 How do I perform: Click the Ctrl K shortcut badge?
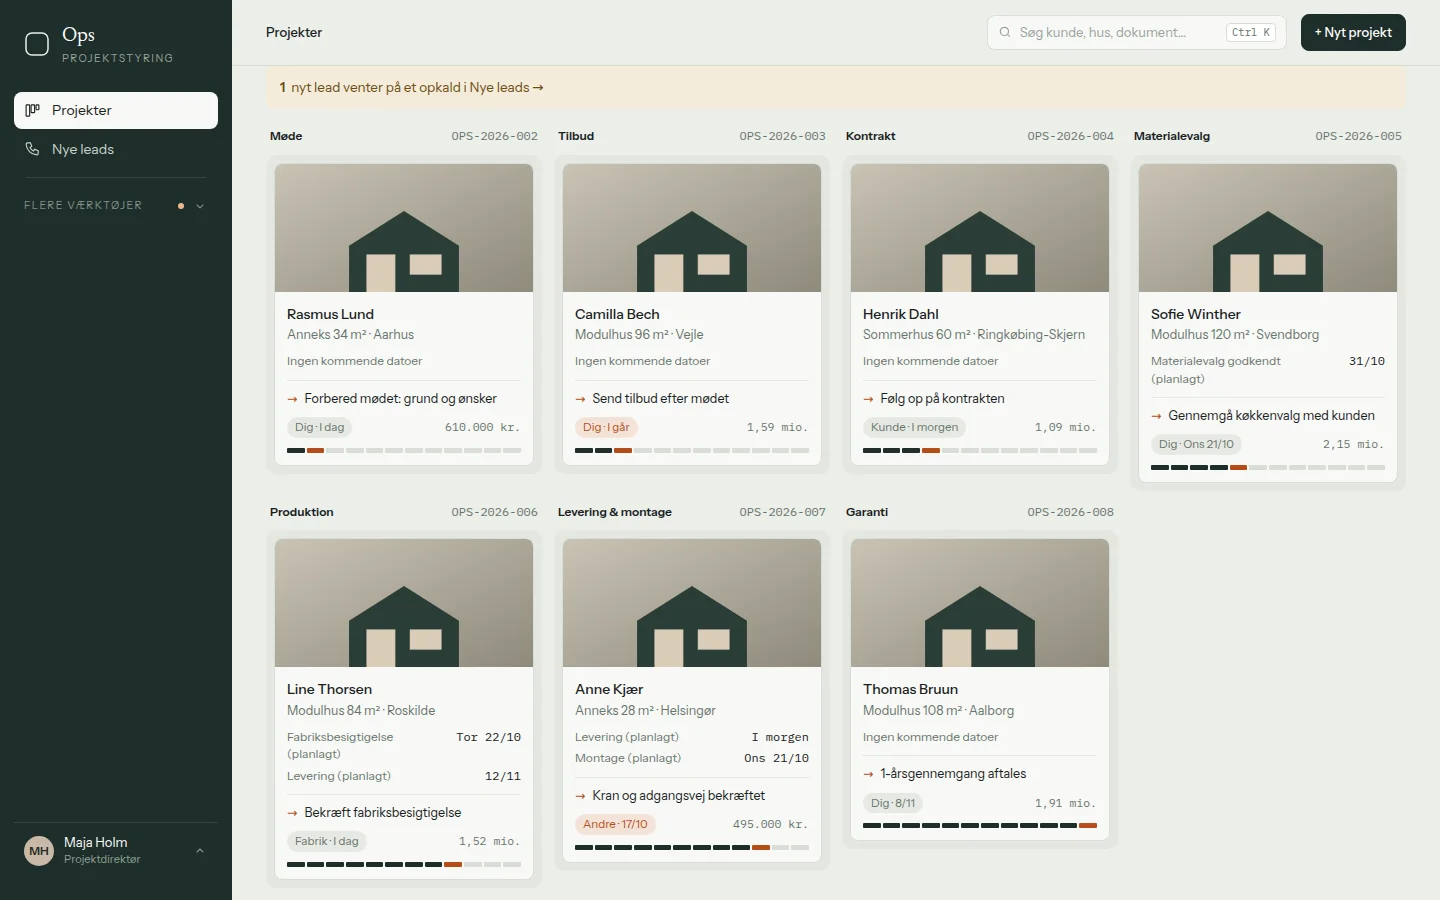pyautogui.click(x=1251, y=32)
